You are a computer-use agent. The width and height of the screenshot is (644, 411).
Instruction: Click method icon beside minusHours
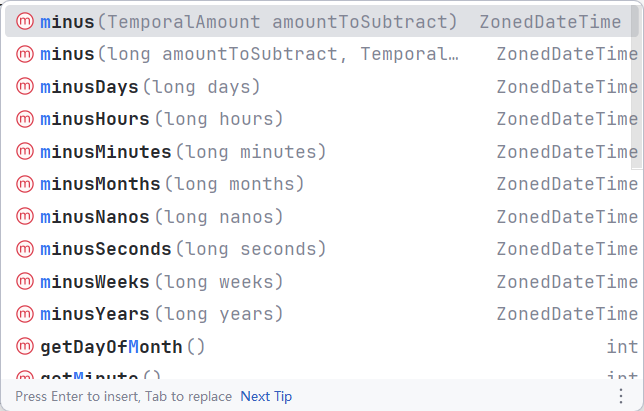click(x=26, y=120)
